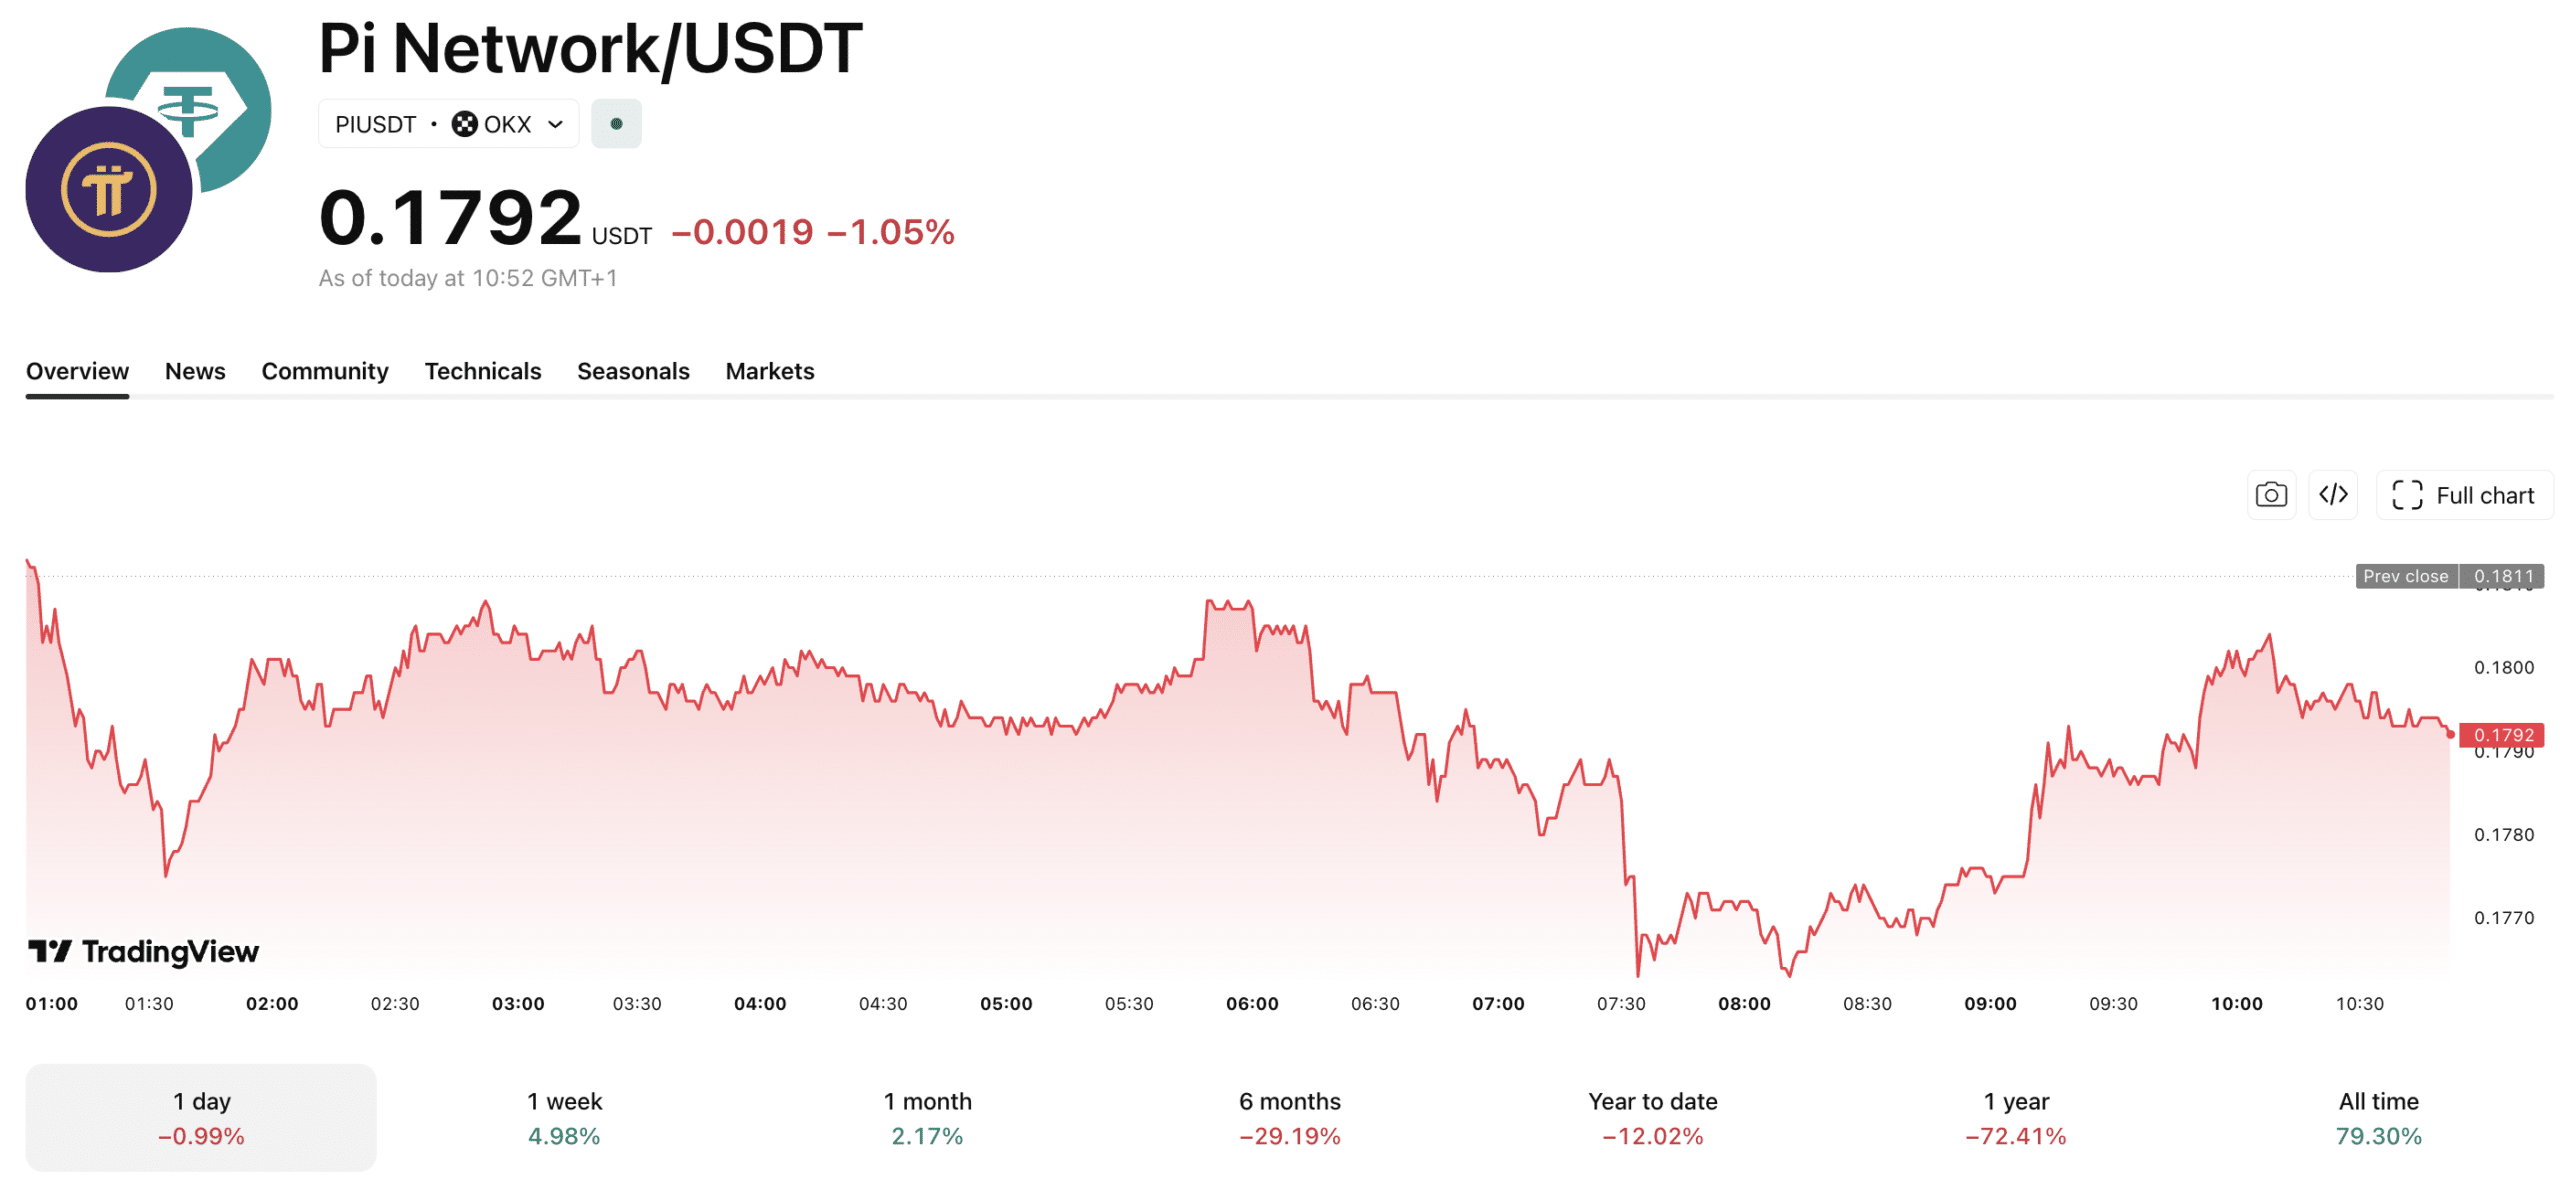Switch chart to Year to date
Image resolution: width=2560 pixels, height=1179 pixels.
click(x=1652, y=1117)
